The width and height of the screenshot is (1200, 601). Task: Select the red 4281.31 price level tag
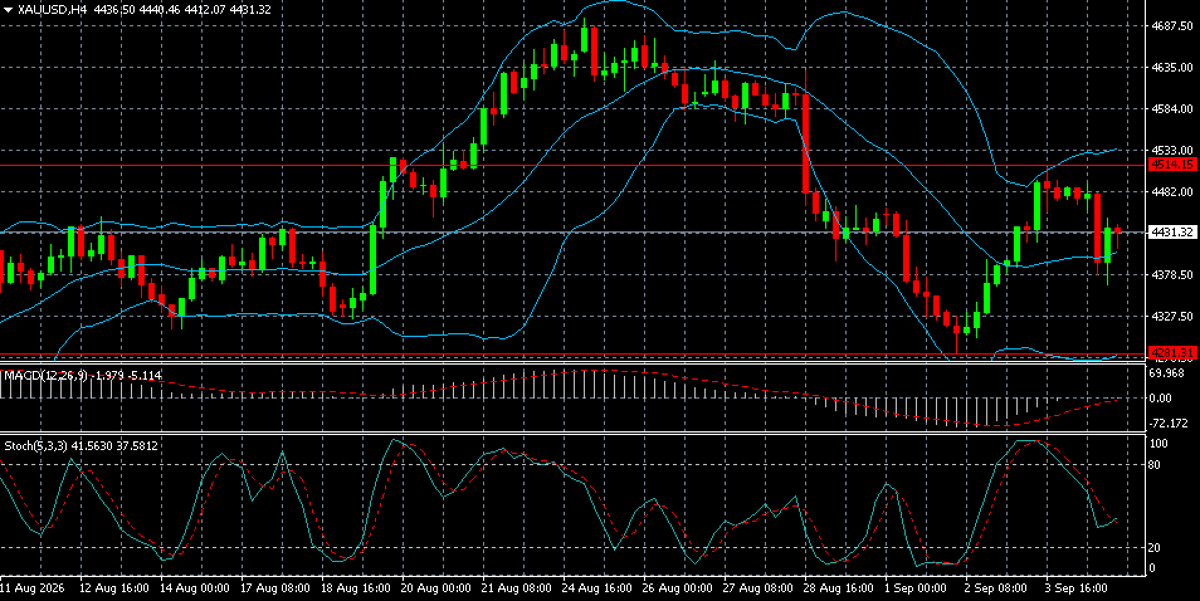click(1174, 353)
